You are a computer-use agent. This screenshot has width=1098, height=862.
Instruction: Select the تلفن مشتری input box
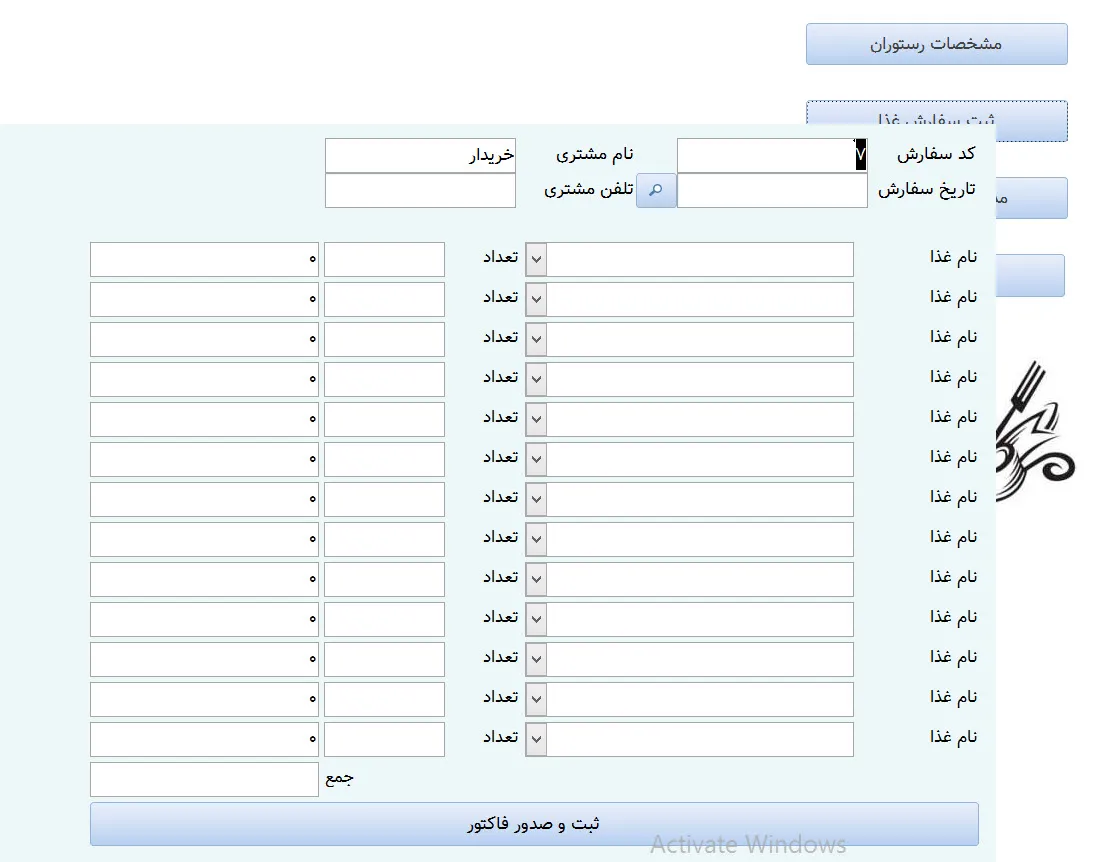click(420, 190)
